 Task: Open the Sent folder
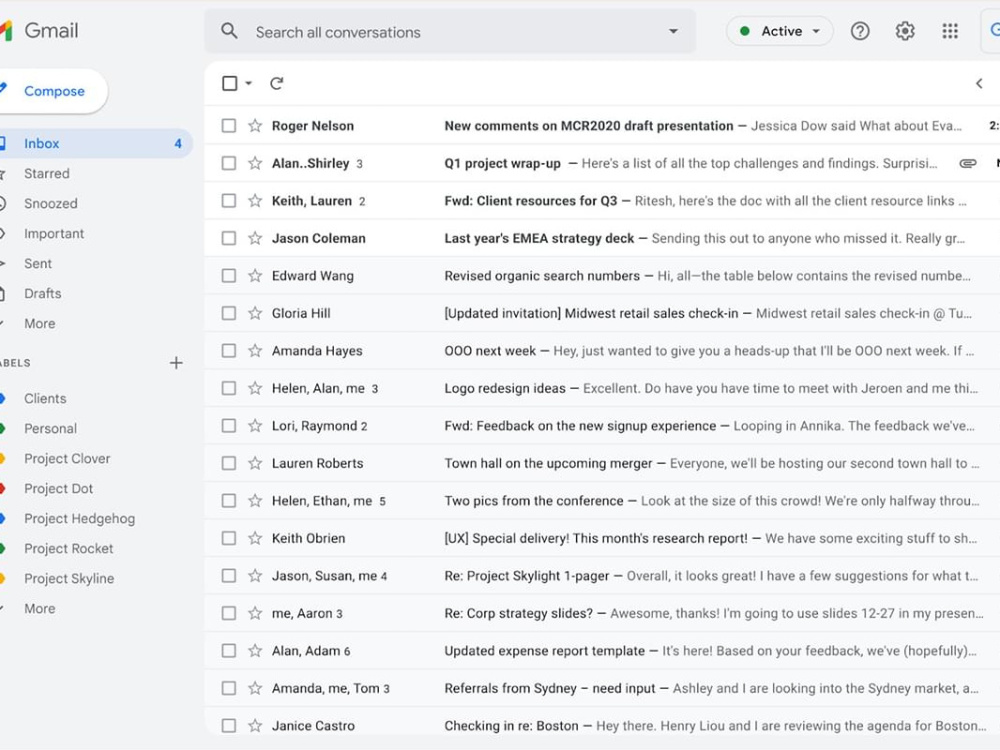38,263
